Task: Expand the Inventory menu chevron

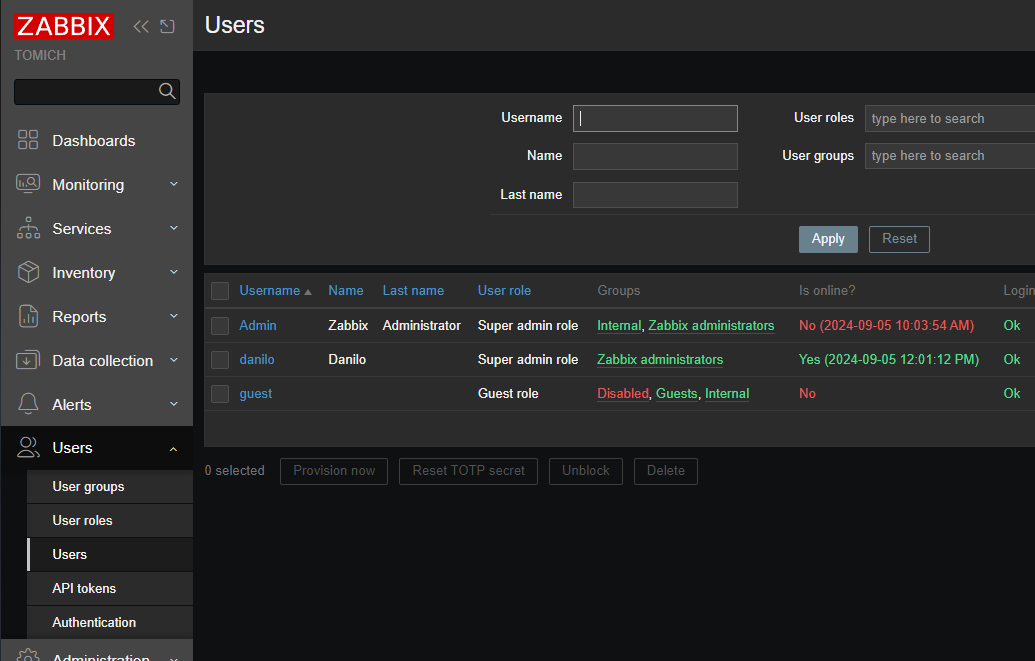Action: [x=174, y=272]
